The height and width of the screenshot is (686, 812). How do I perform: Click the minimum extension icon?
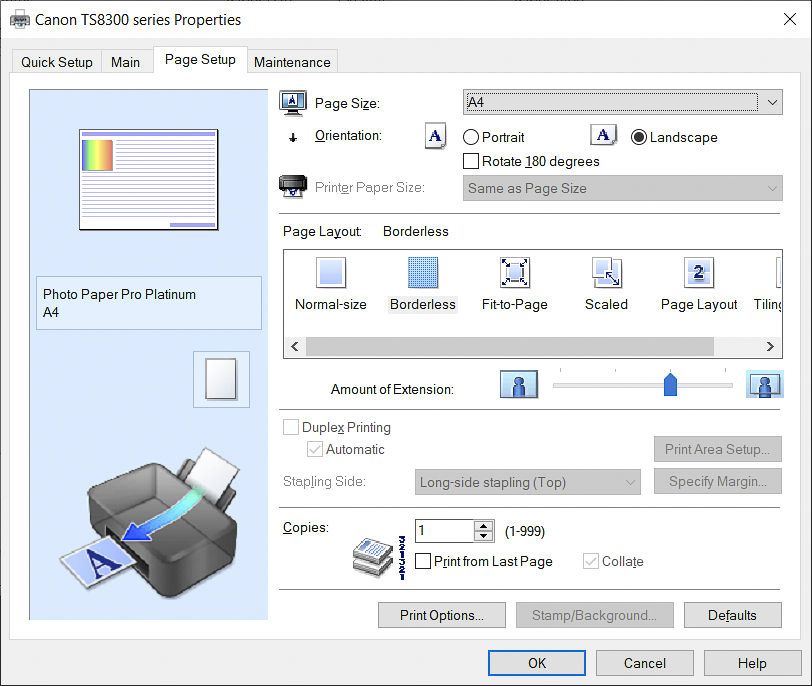(519, 384)
